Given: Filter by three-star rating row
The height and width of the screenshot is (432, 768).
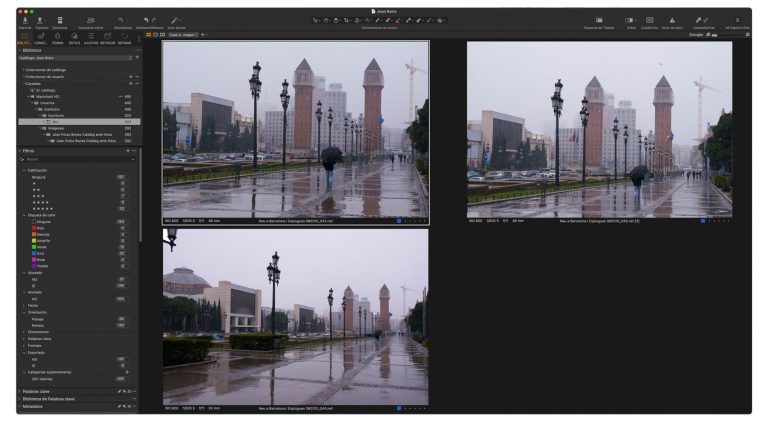Looking at the screenshot, I should tap(78, 196).
